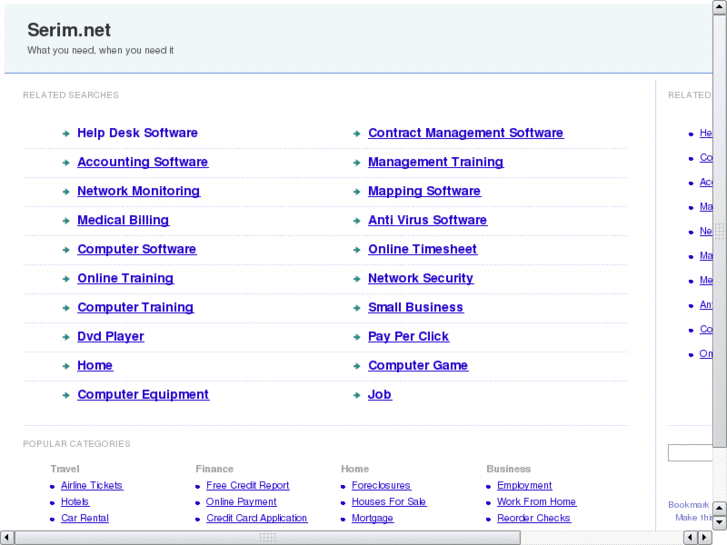Image resolution: width=727 pixels, height=545 pixels.
Task: Click the arrow bullet next to Network Security
Action: pyautogui.click(x=356, y=279)
